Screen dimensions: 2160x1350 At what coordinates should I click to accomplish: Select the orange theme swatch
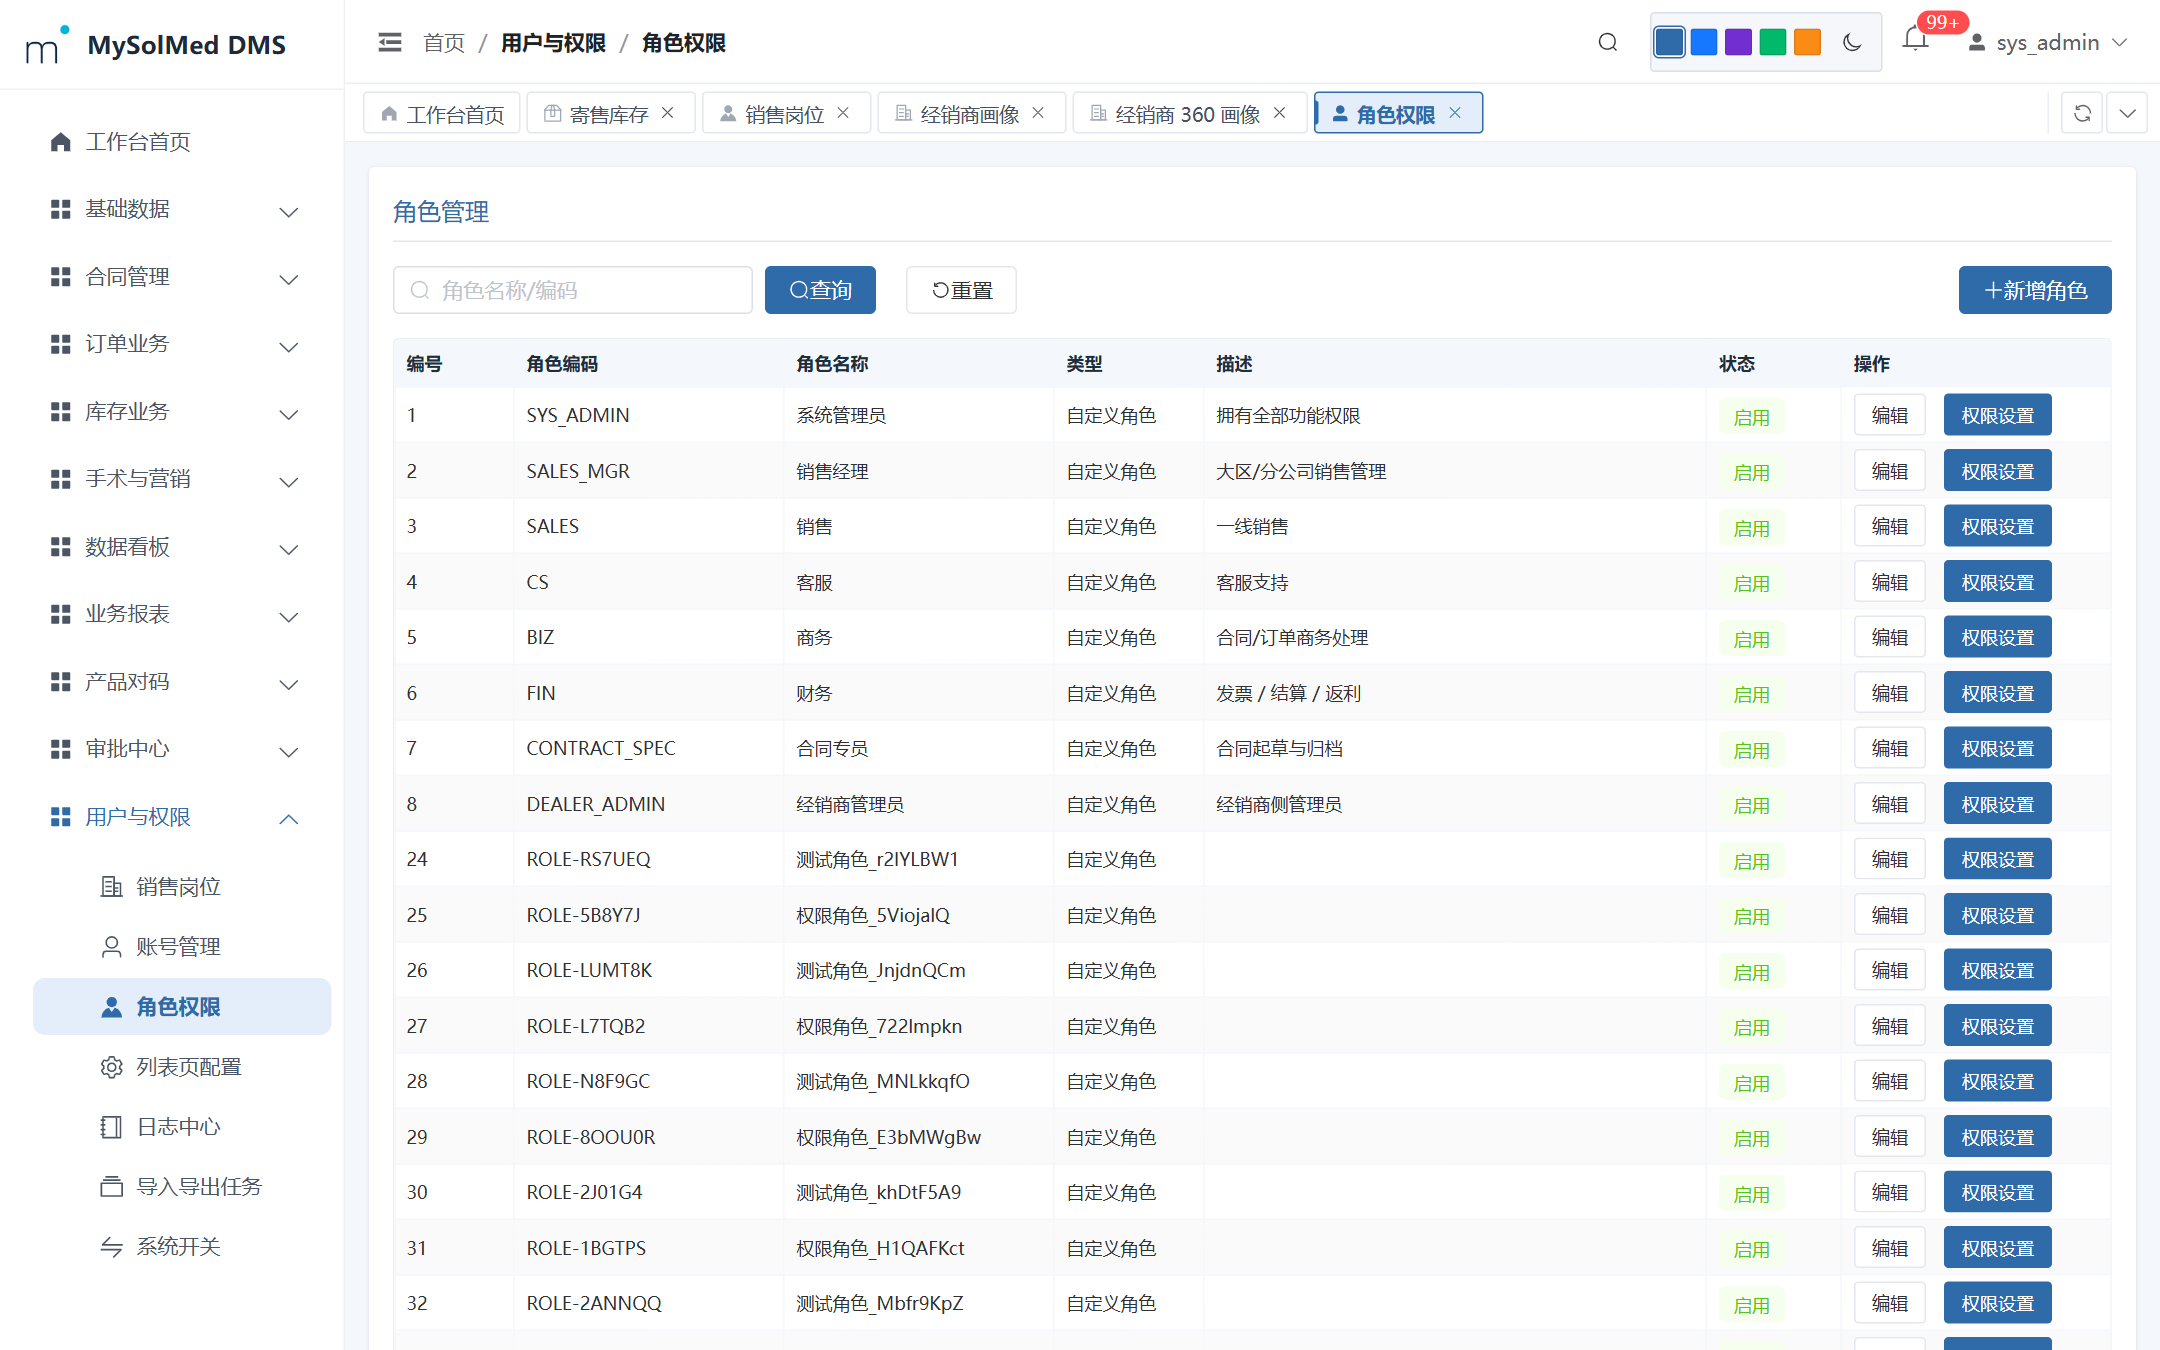1807,42
